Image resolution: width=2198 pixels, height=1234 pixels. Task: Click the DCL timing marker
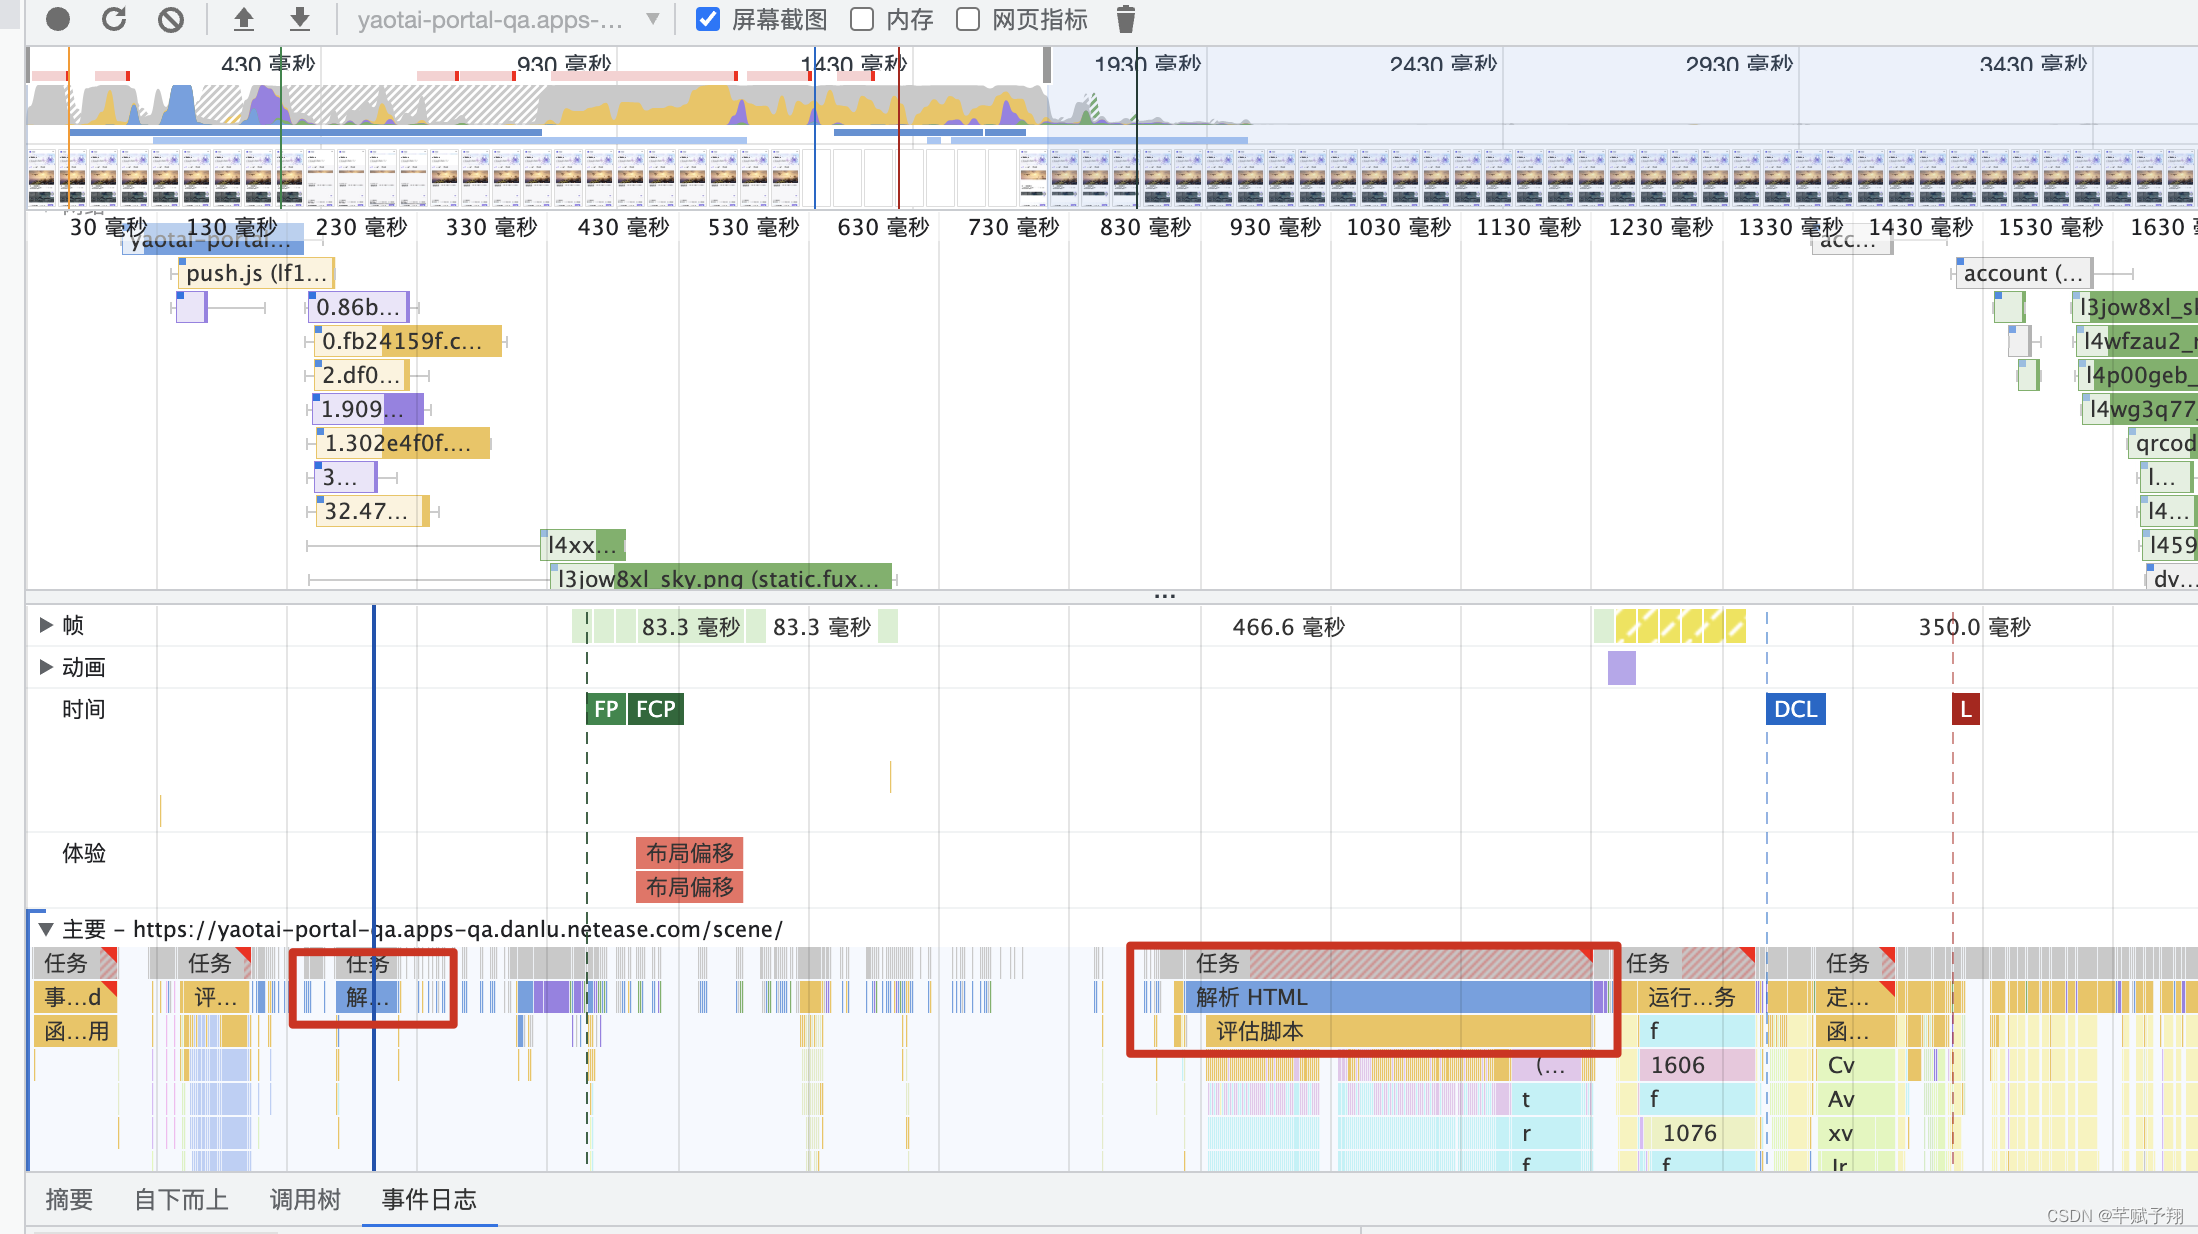point(1796,709)
